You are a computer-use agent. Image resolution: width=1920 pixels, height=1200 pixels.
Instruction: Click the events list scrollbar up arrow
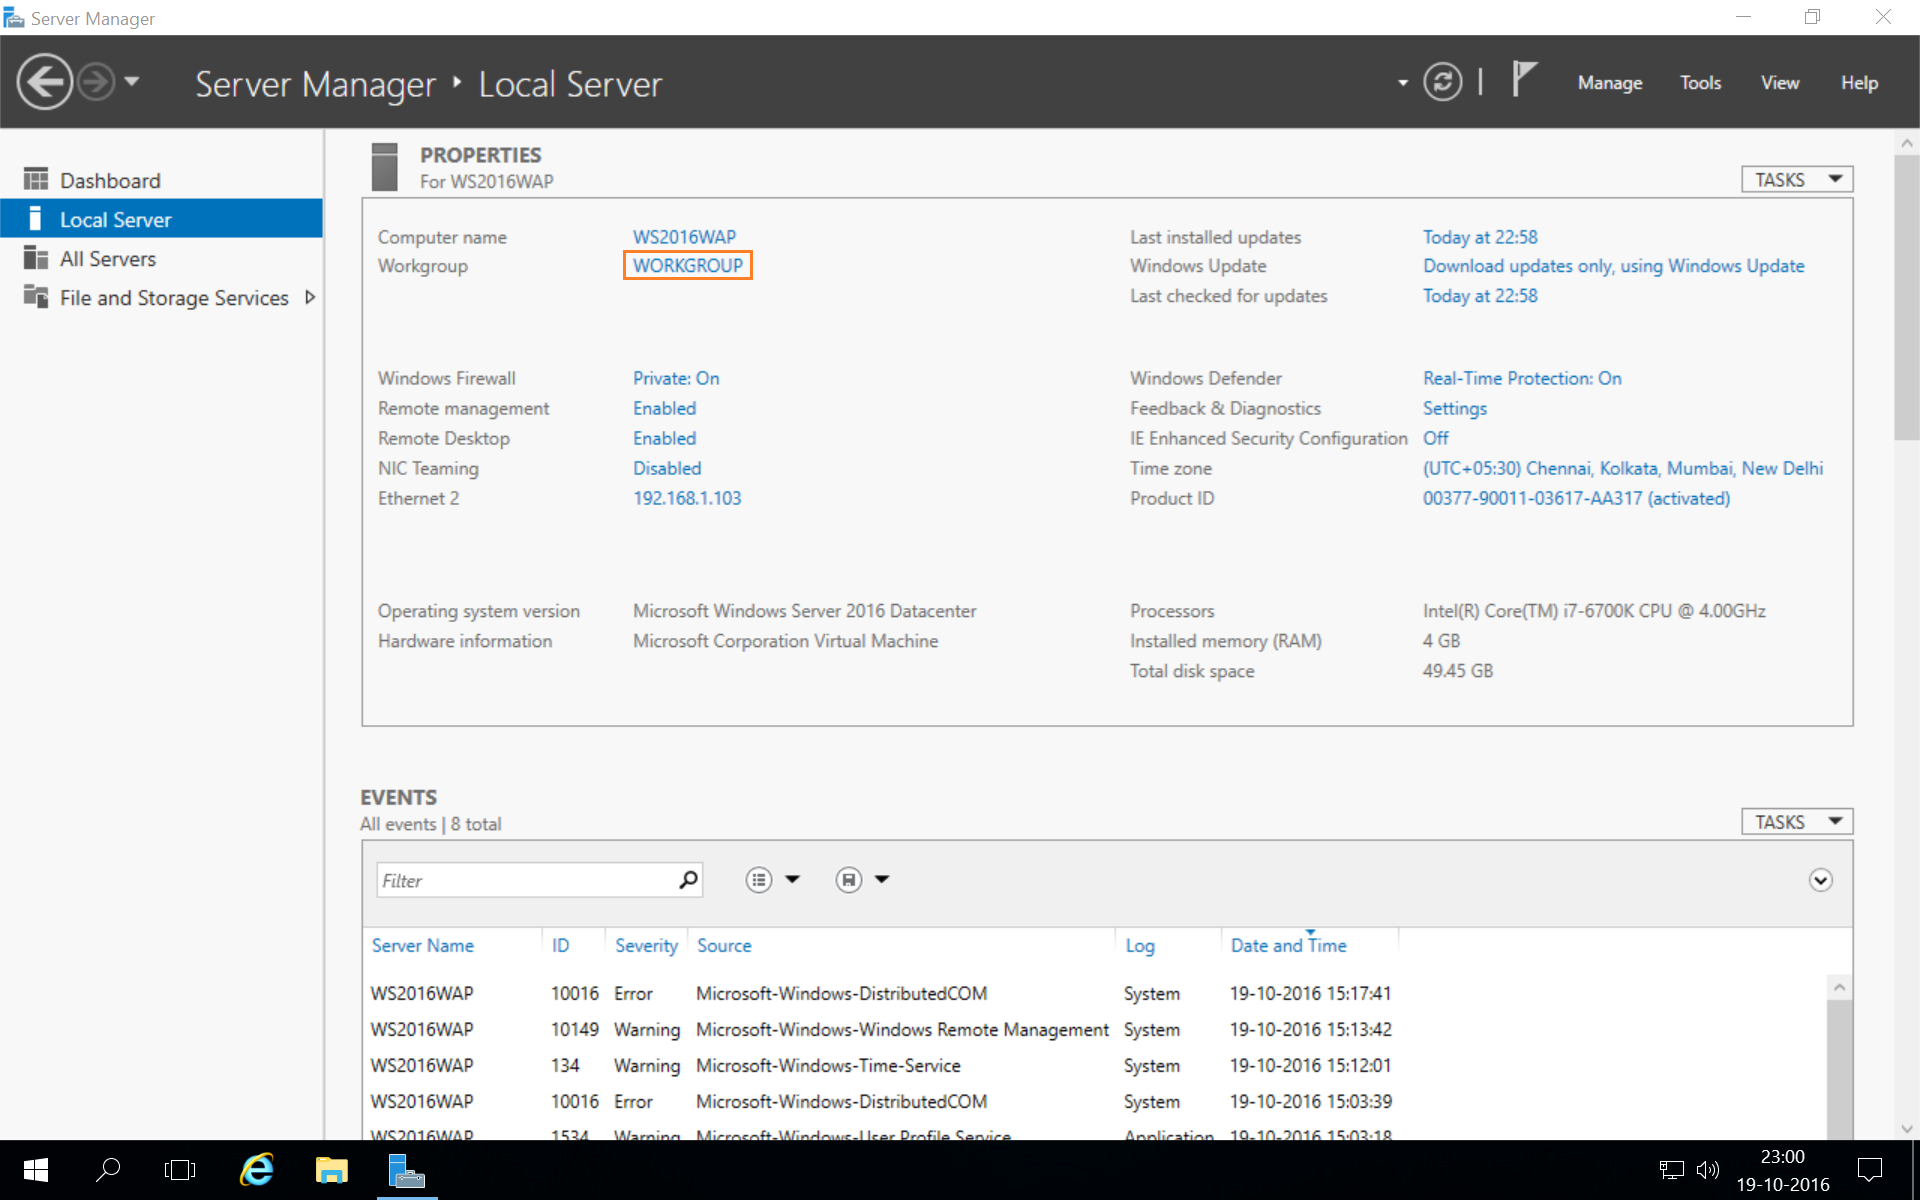(1839, 988)
